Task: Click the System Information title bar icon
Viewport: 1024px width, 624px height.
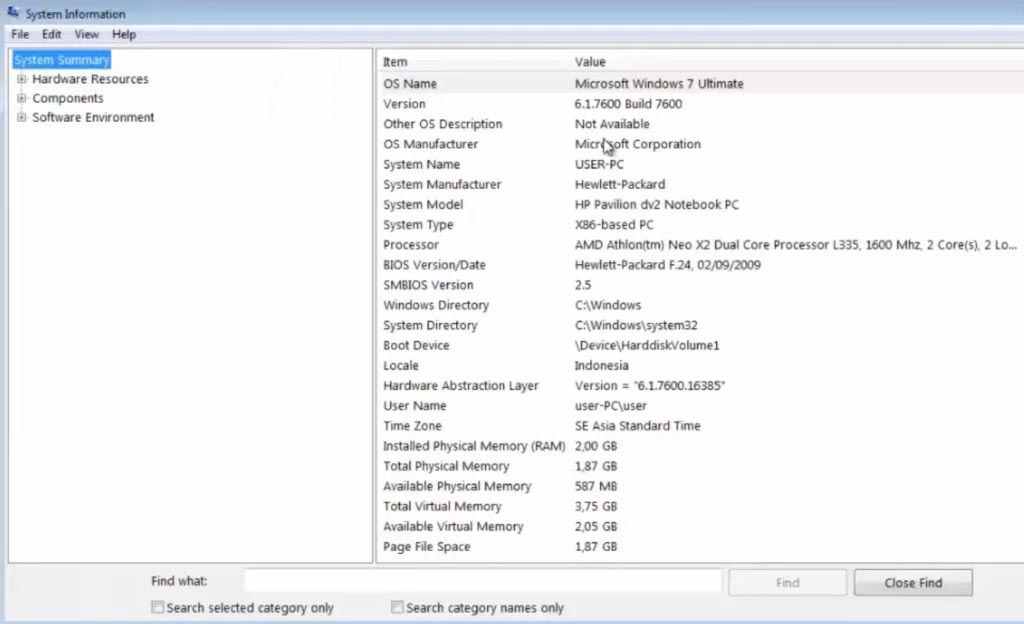Action: pyautogui.click(x=13, y=12)
